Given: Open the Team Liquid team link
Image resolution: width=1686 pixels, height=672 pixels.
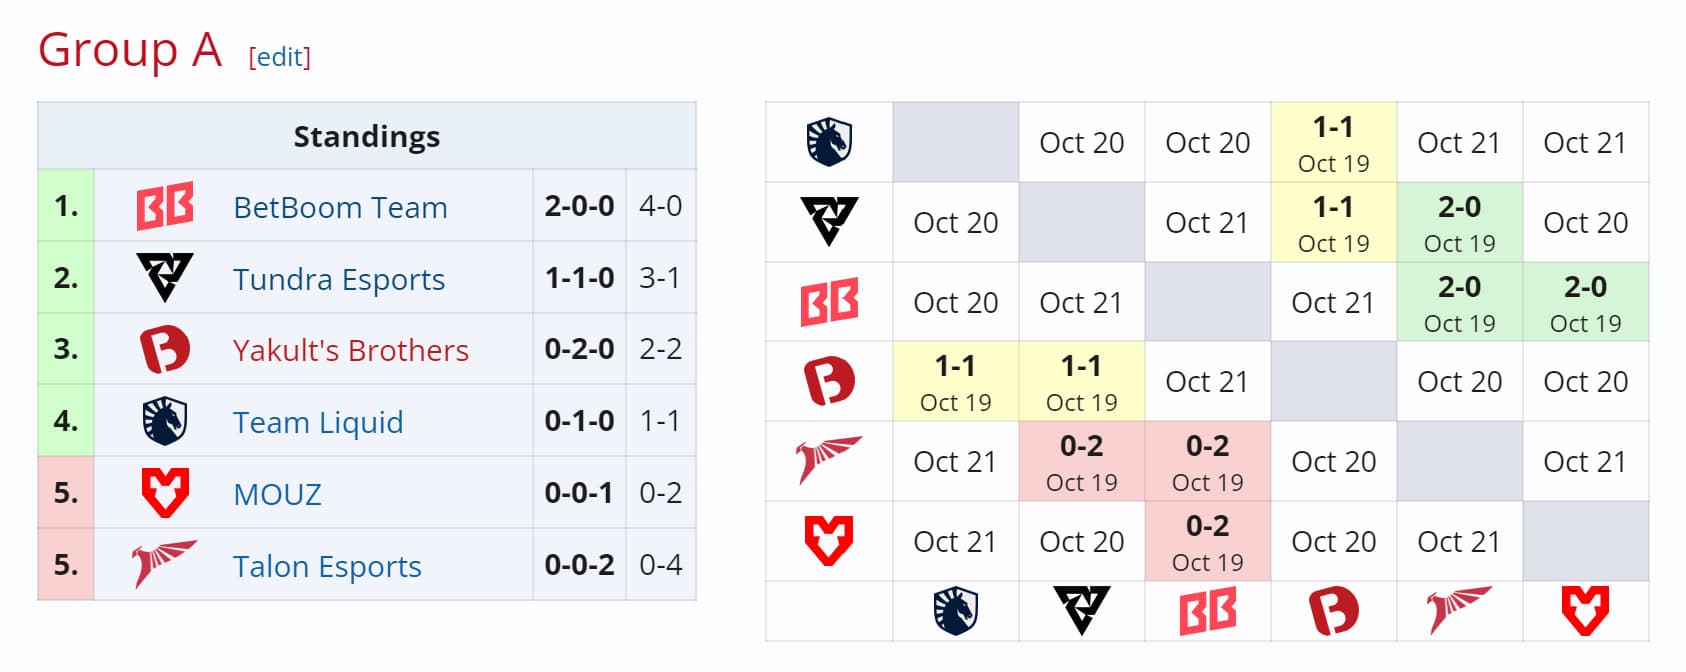Looking at the screenshot, I should click(x=318, y=422).
